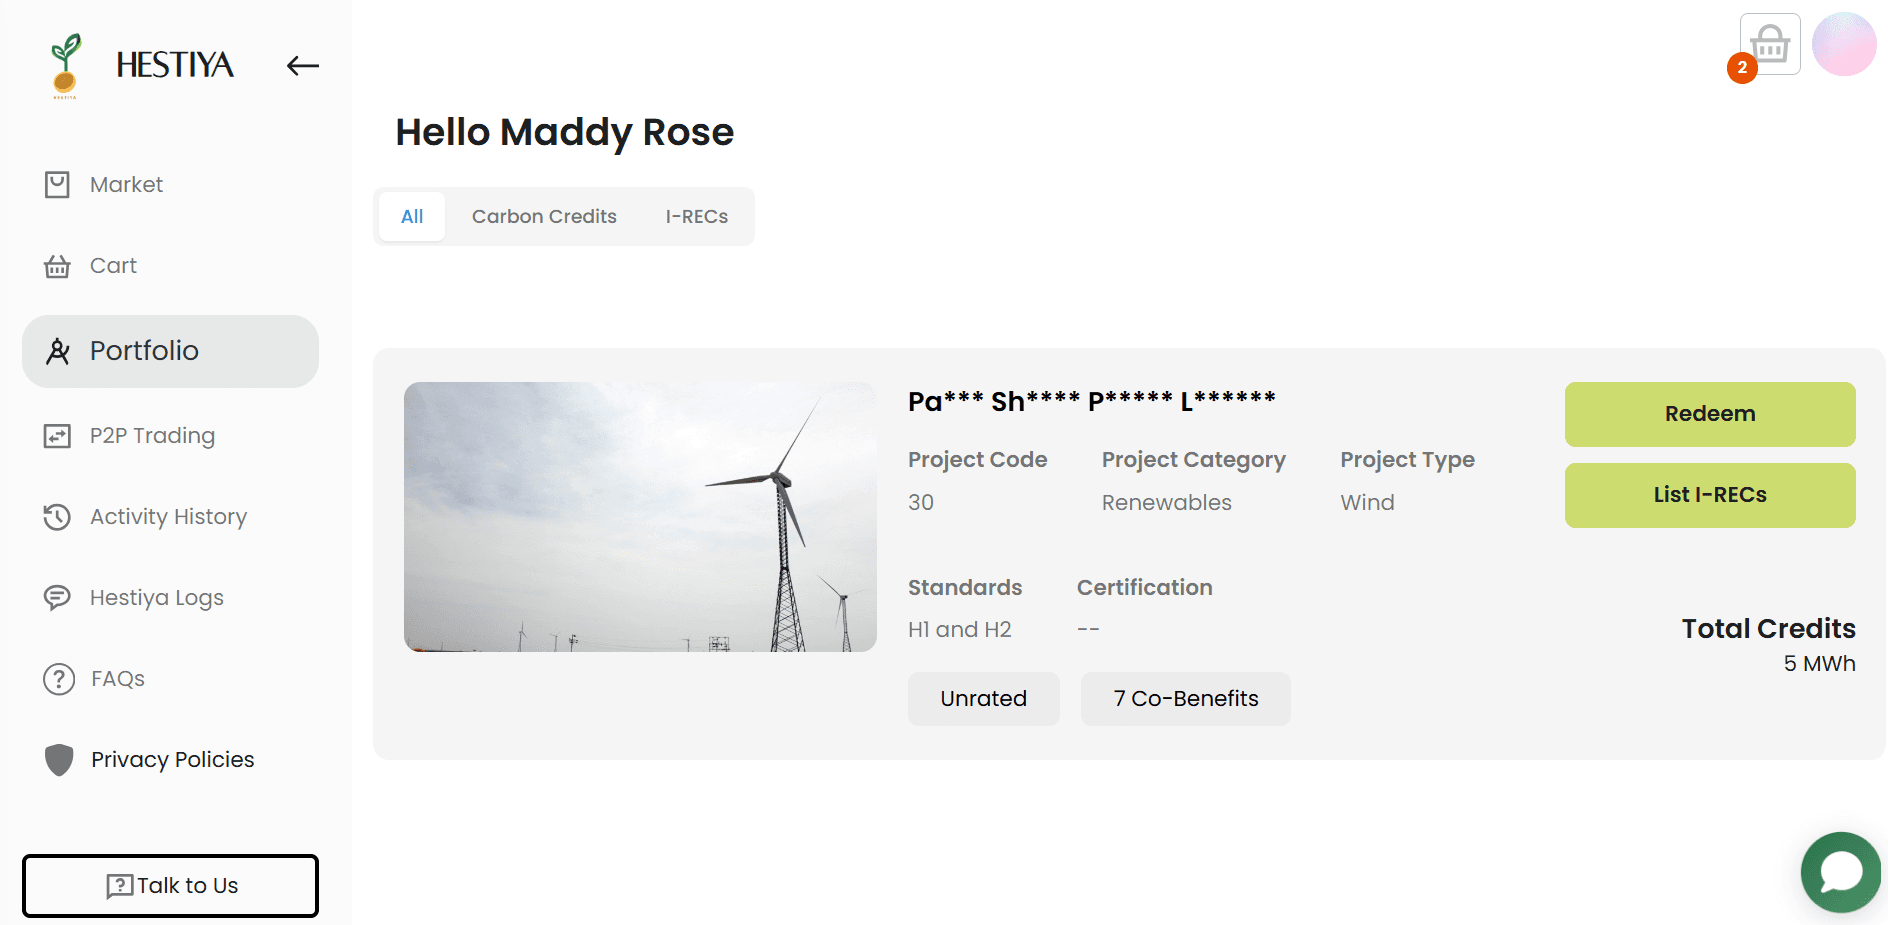Switch to the Carbon Credits tab

click(544, 216)
